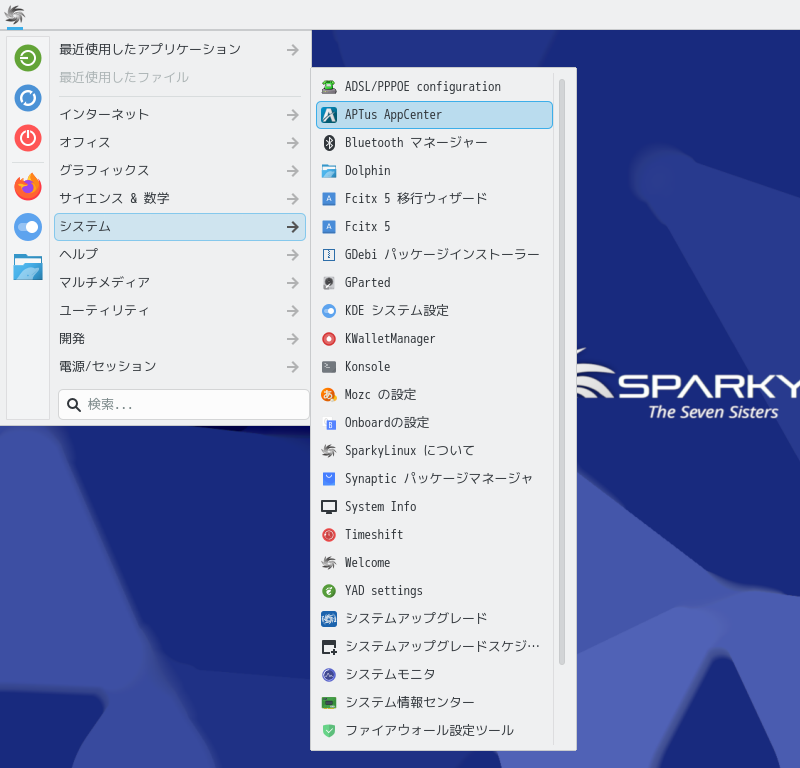Viewport: 800px width, 768px height.
Task: Select the システム menu category
Action: click(x=180, y=227)
